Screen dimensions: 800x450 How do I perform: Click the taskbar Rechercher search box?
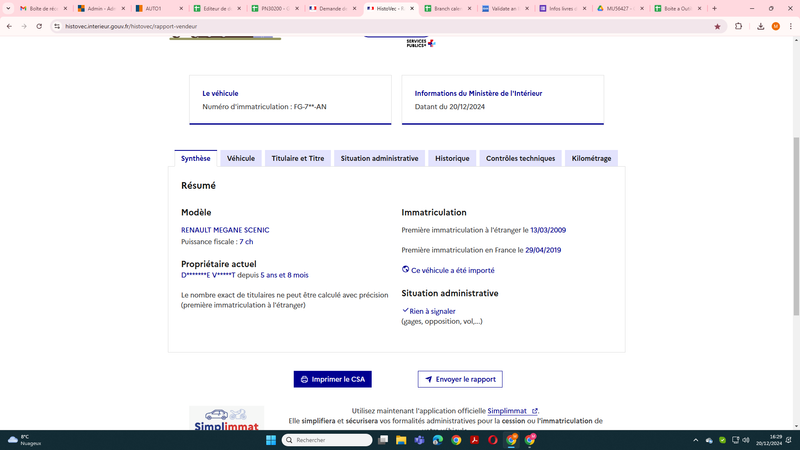click(327, 440)
